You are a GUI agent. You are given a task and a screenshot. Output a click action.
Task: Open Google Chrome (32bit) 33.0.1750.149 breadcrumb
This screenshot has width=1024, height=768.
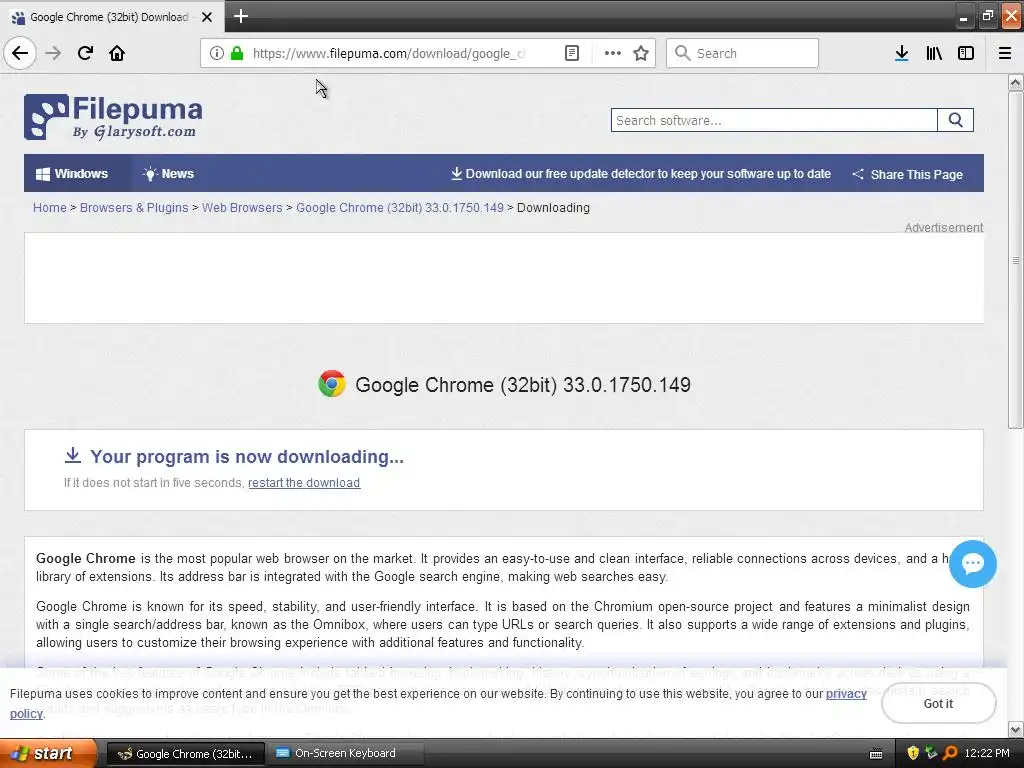[400, 208]
